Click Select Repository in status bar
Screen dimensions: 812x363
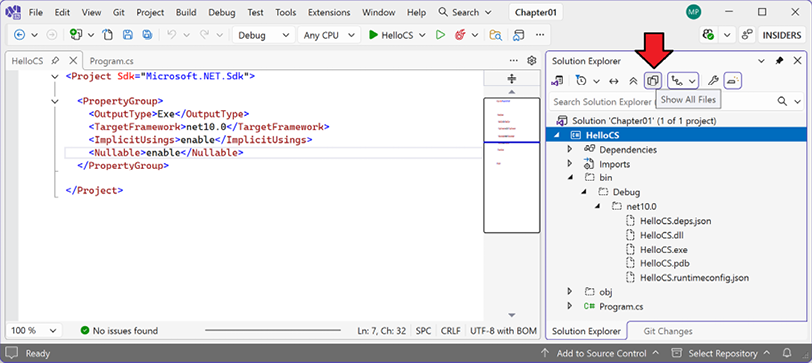(x=721, y=354)
